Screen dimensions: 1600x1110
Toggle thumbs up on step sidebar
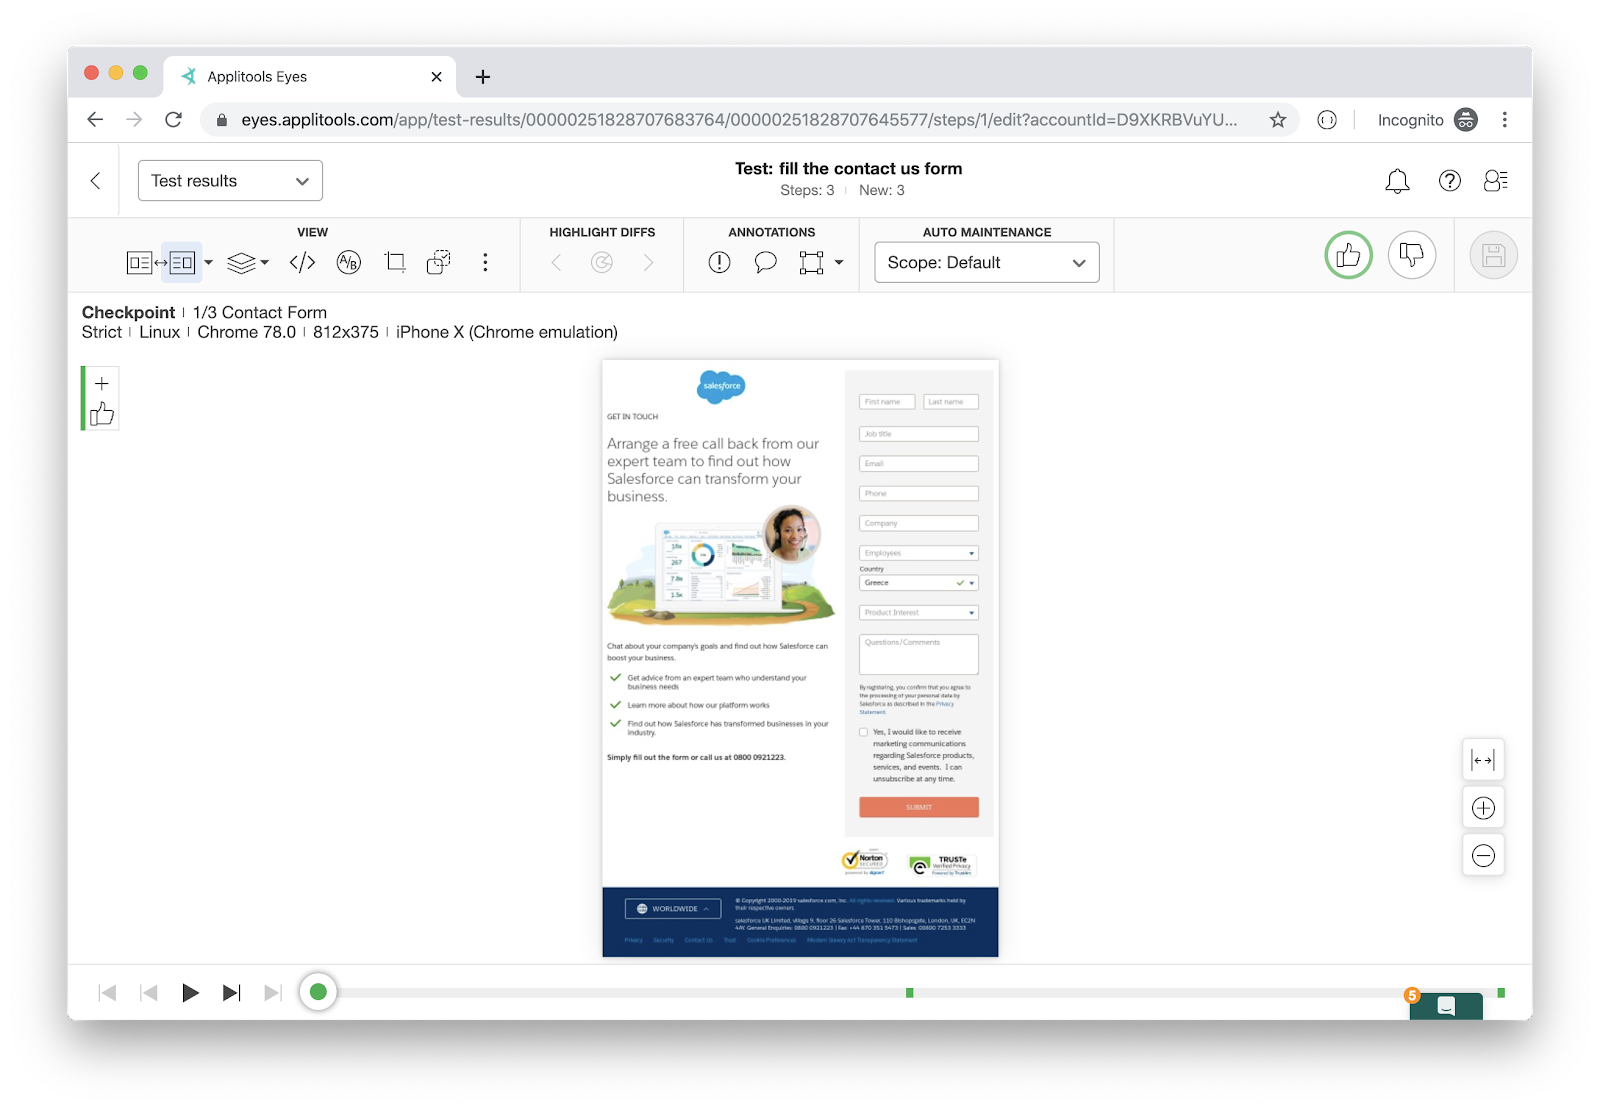point(101,414)
